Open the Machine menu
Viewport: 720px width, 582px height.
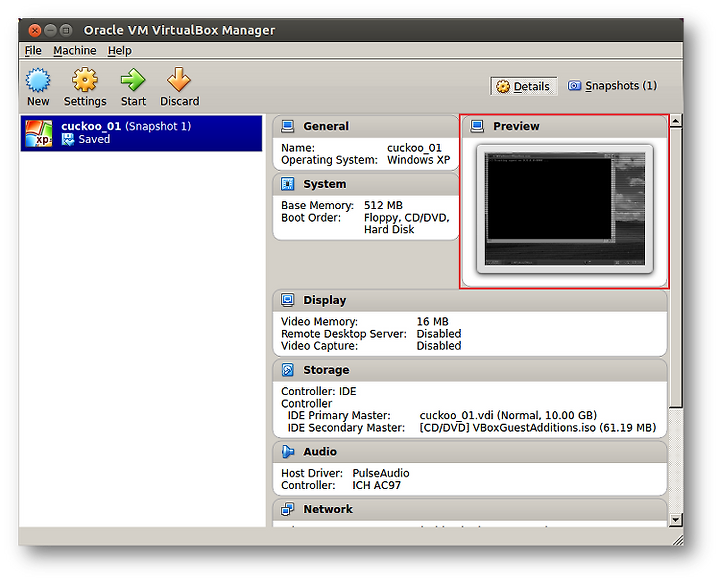[75, 51]
